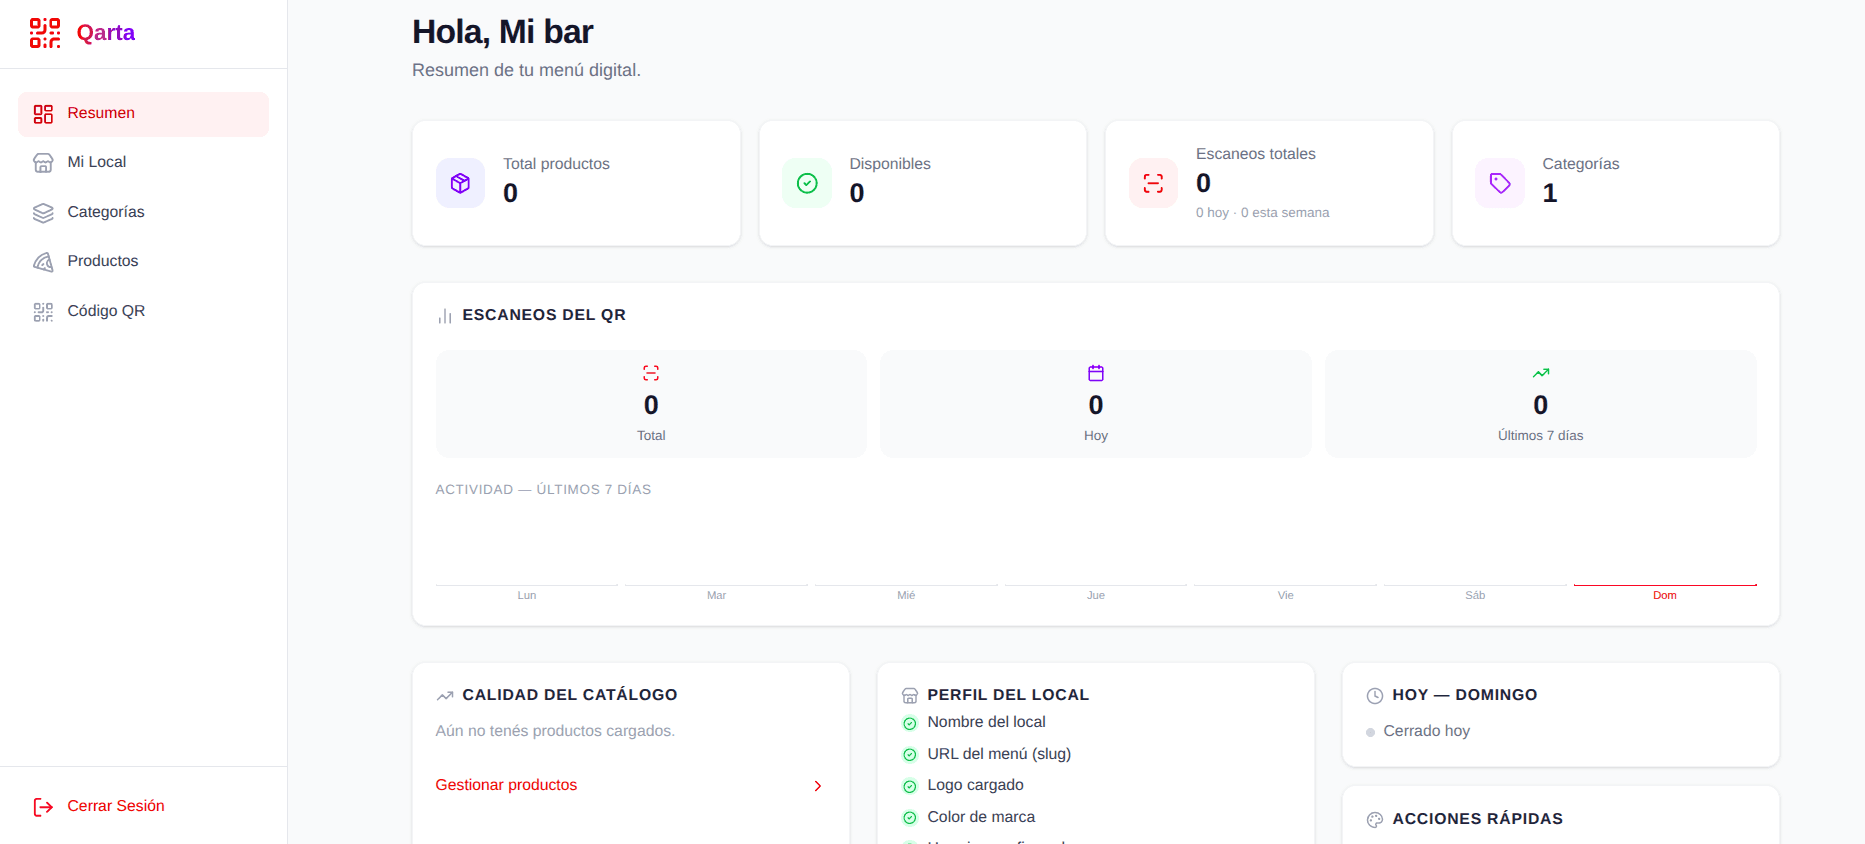Click the check icon for URL del menú
Image resolution: width=1865 pixels, height=844 pixels.
point(910,755)
